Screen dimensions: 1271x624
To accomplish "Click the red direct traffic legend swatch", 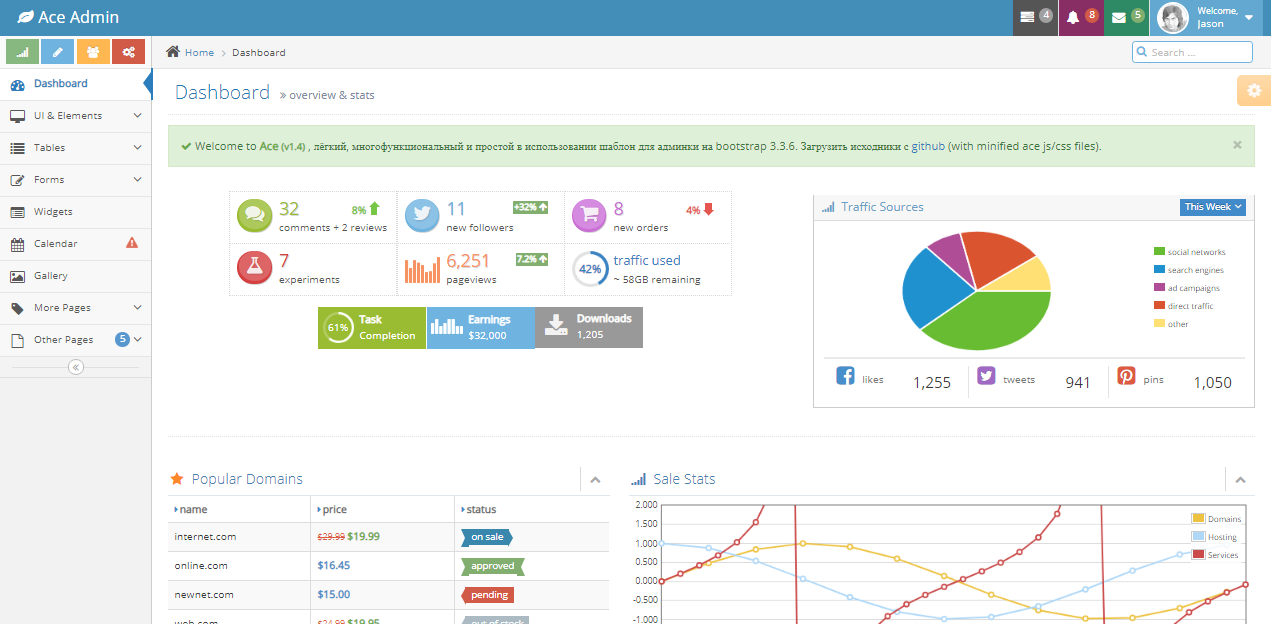I will (1159, 306).
